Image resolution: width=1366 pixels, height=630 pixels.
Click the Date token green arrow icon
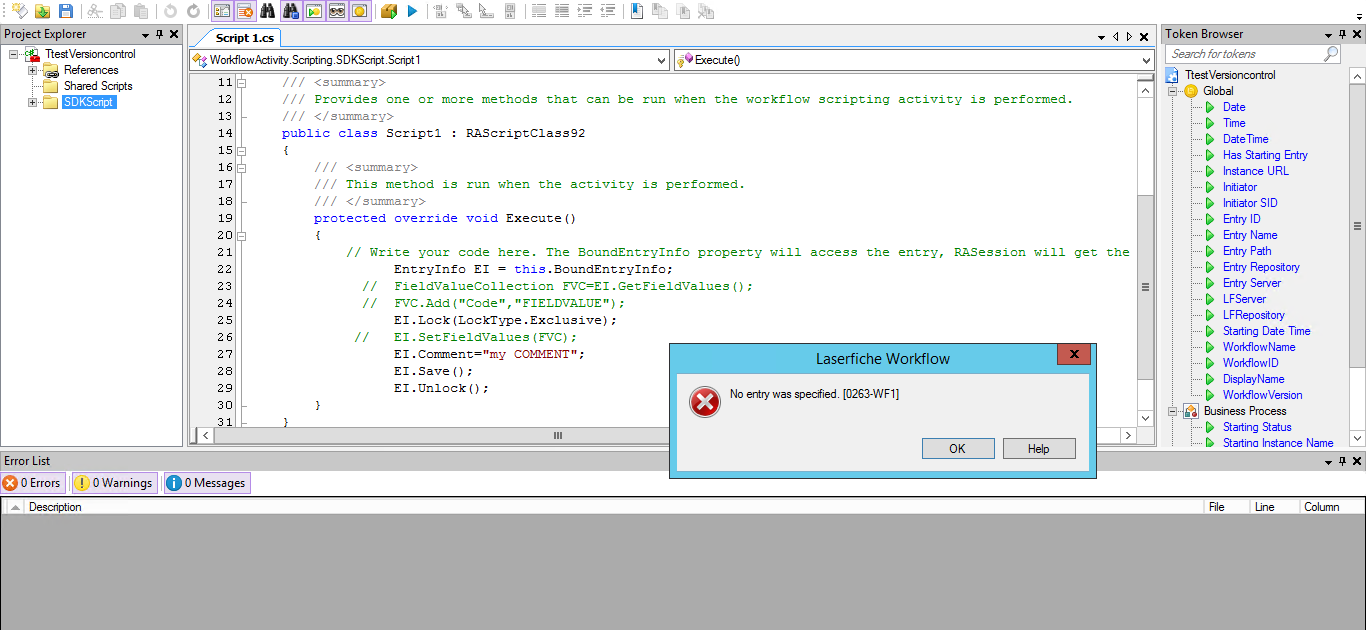point(1210,107)
